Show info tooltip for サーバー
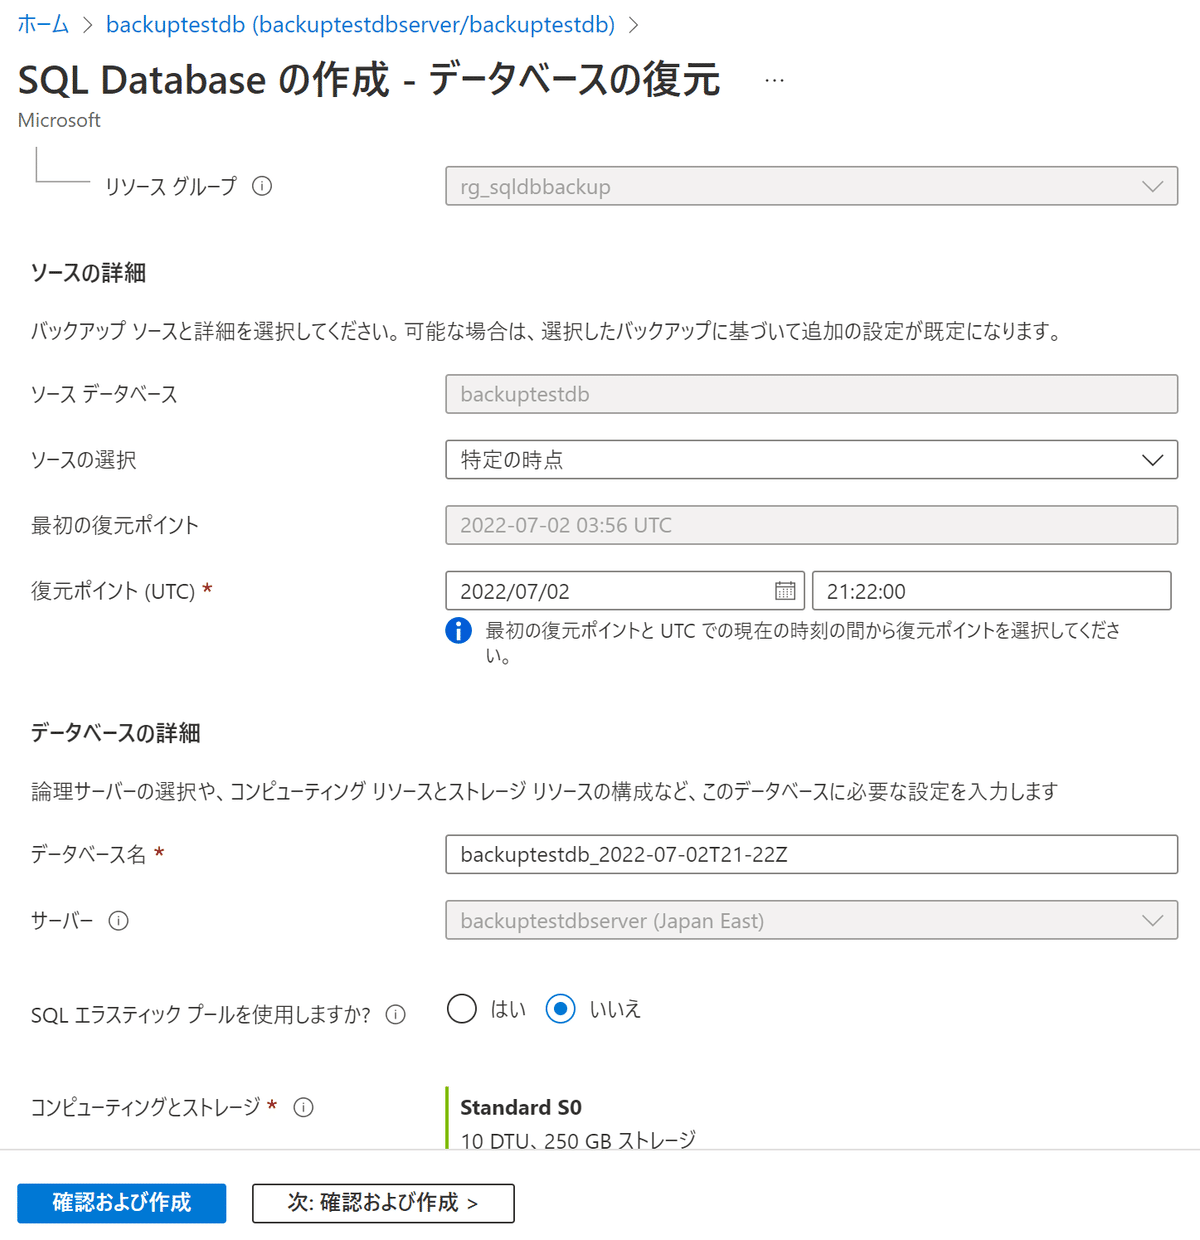Image resolution: width=1200 pixels, height=1240 pixels. [119, 921]
